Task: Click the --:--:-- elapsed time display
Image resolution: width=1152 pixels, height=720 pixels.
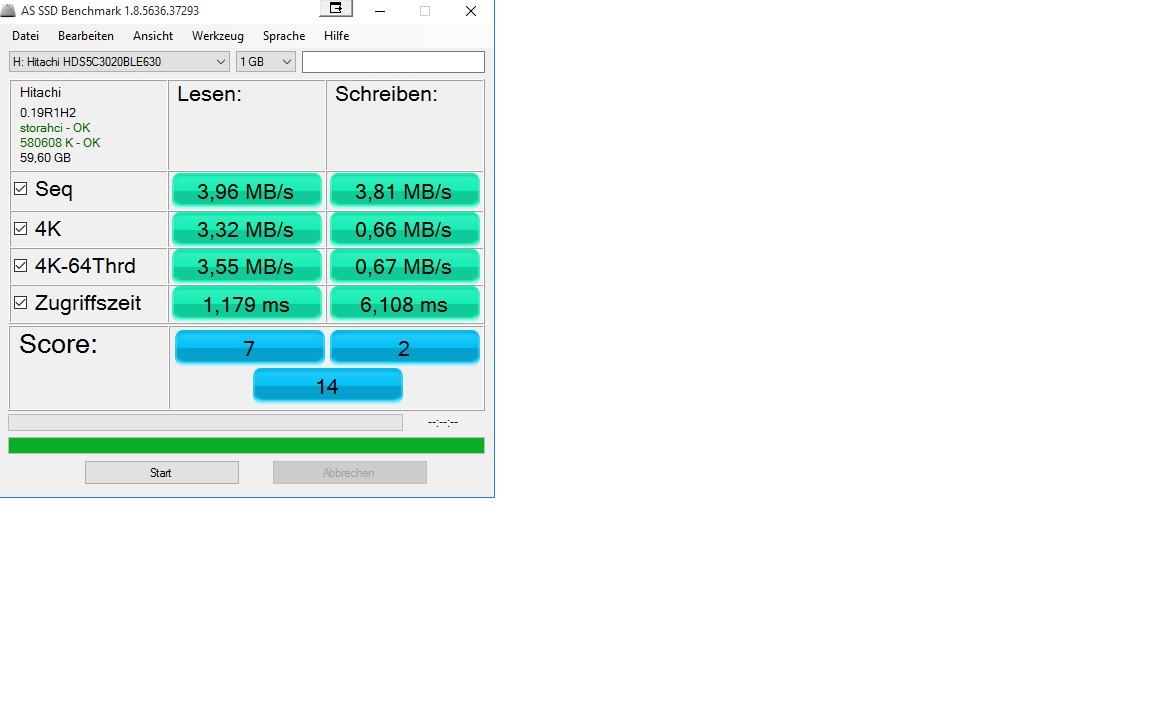Action: point(443,422)
